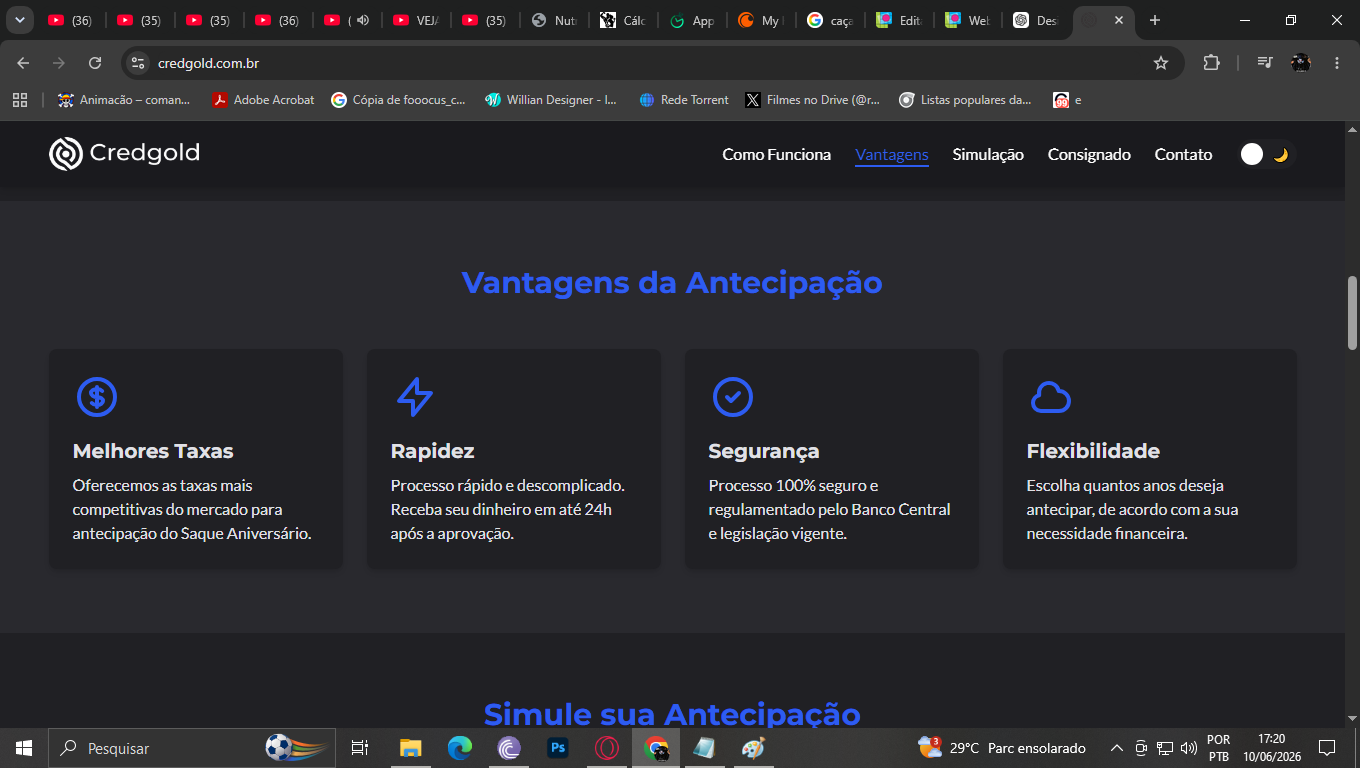Switch to the VEJA YouTube tab
The image size is (1360, 768).
pos(416,20)
